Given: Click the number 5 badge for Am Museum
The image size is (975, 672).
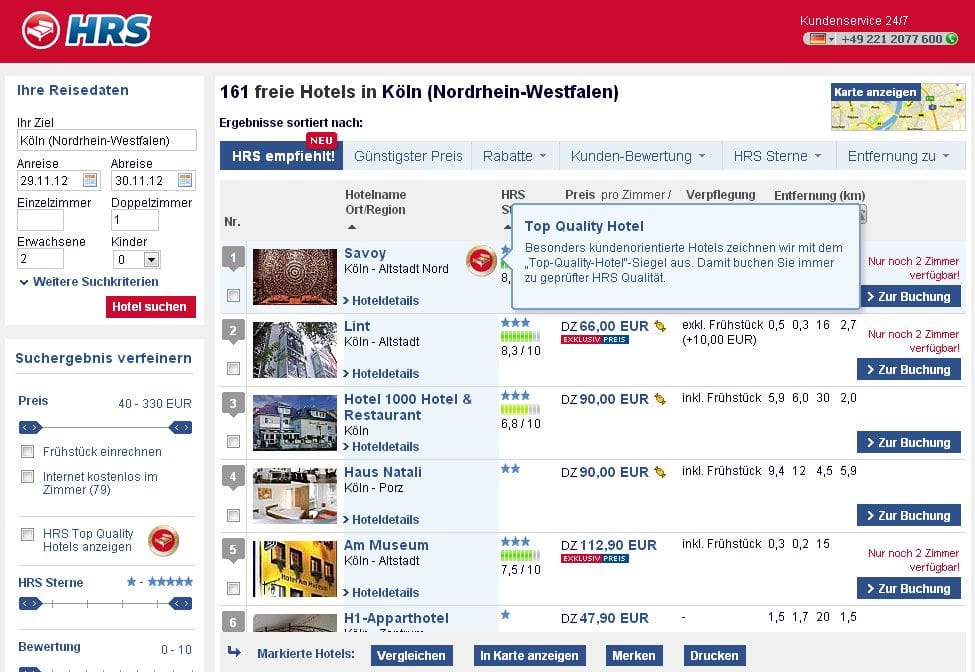Looking at the screenshot, I should coord(233,550).
